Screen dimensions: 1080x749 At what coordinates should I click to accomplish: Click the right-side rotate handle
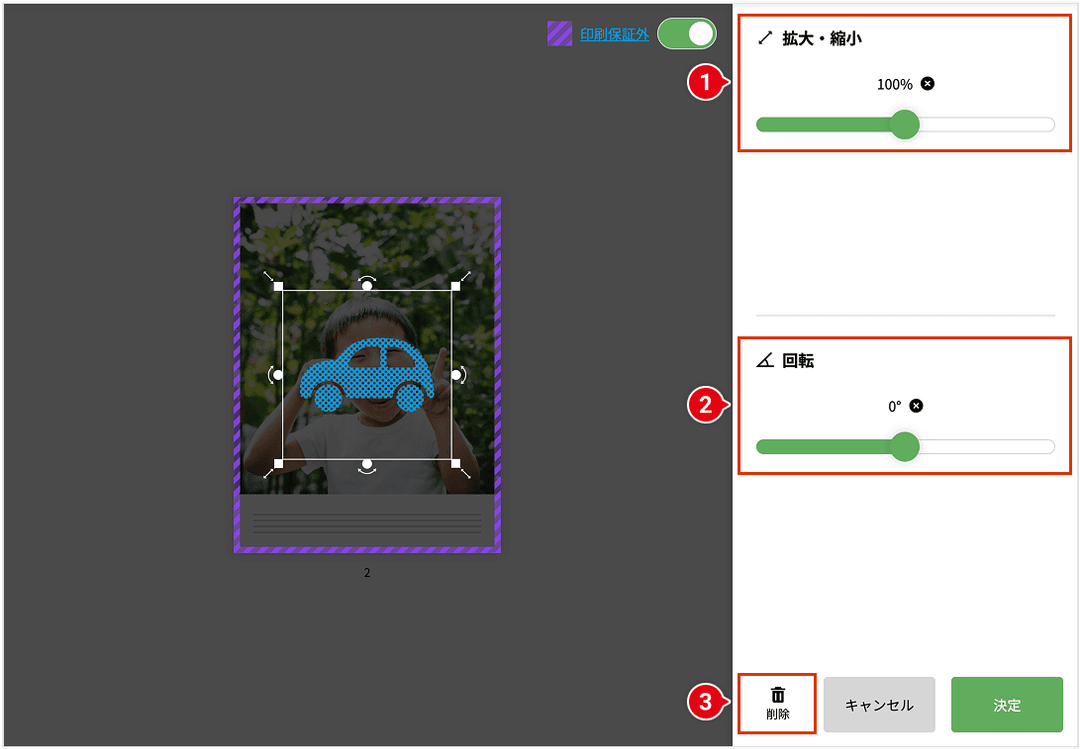click(455, 375)
